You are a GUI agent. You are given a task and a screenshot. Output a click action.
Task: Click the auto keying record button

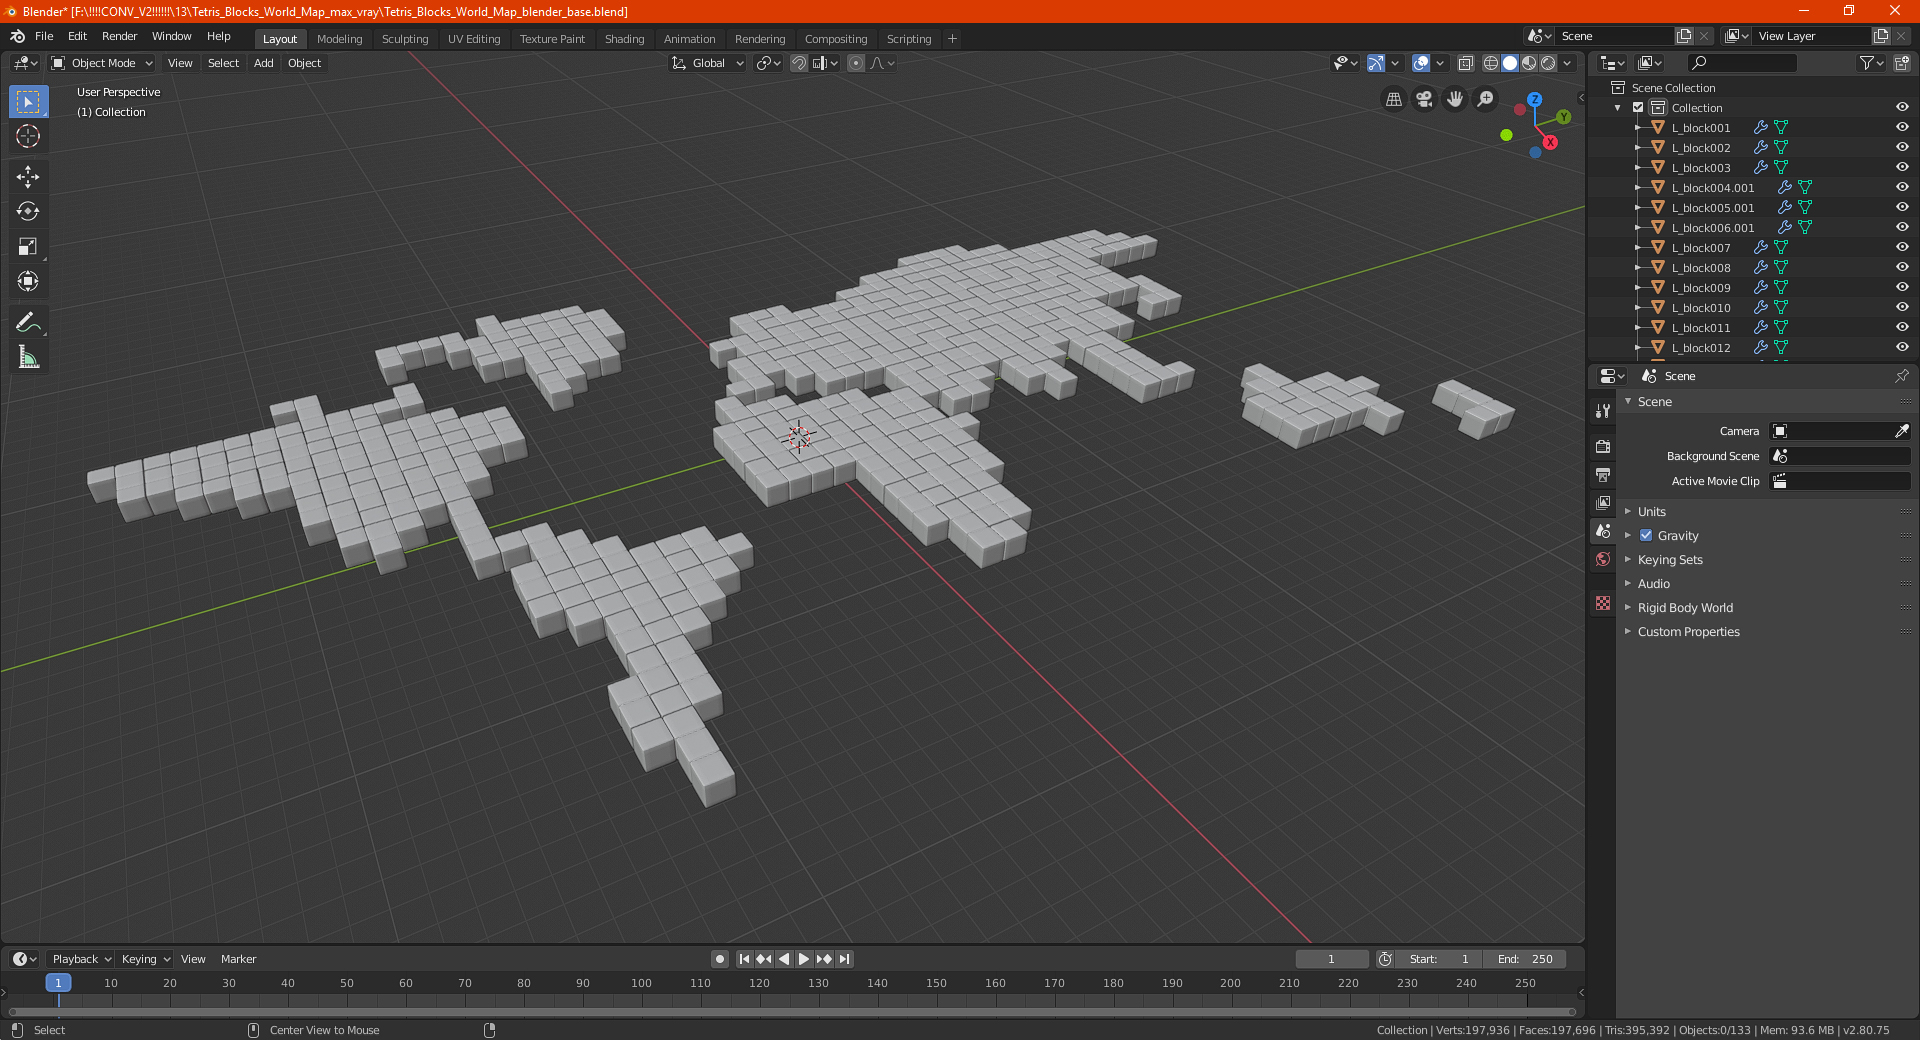pyautogui.click(x=719, y=959)
